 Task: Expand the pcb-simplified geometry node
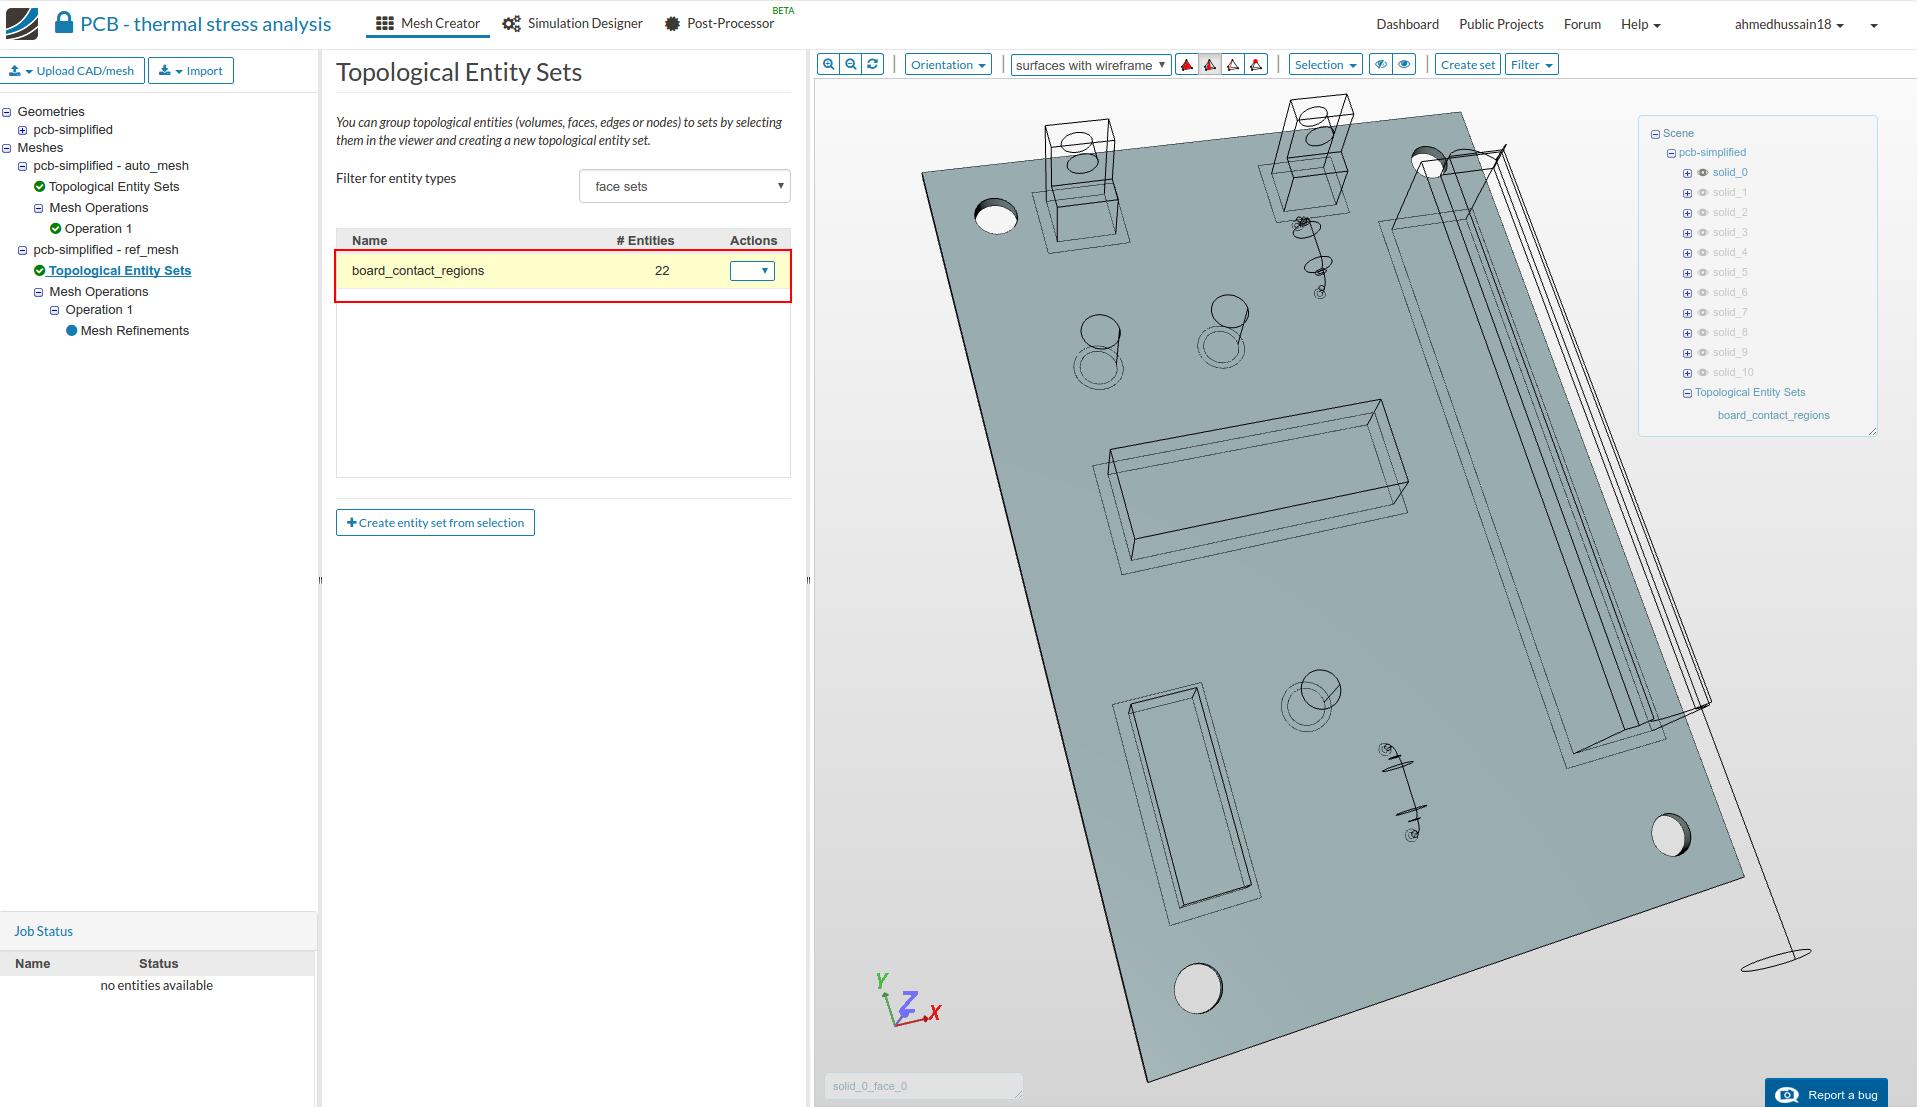click(x=23, y=130)
